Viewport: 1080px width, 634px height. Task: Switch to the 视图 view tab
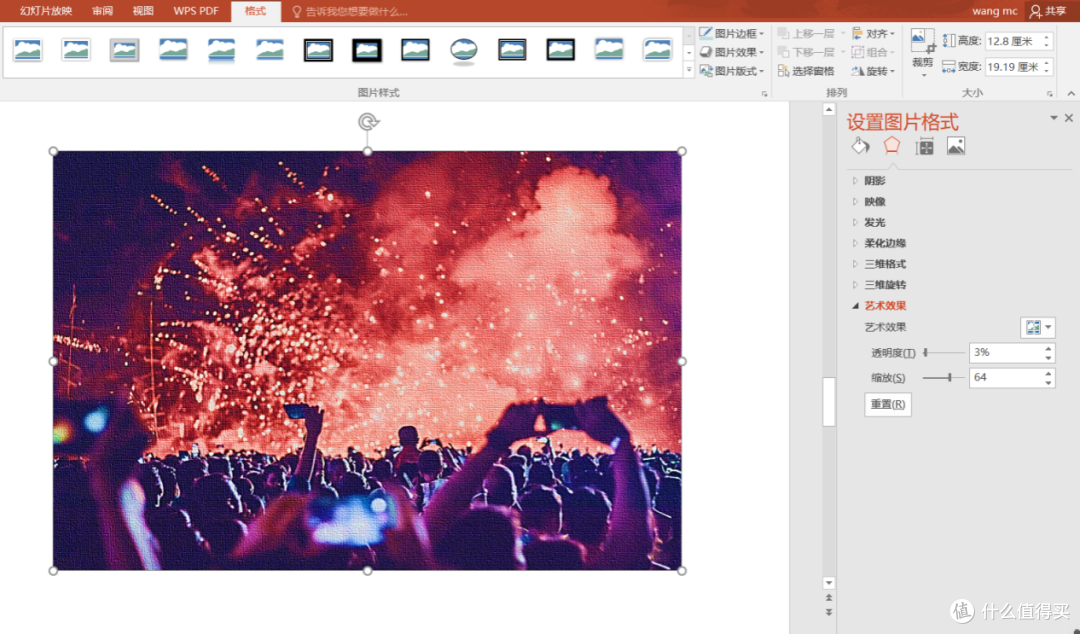pos(143,11)
